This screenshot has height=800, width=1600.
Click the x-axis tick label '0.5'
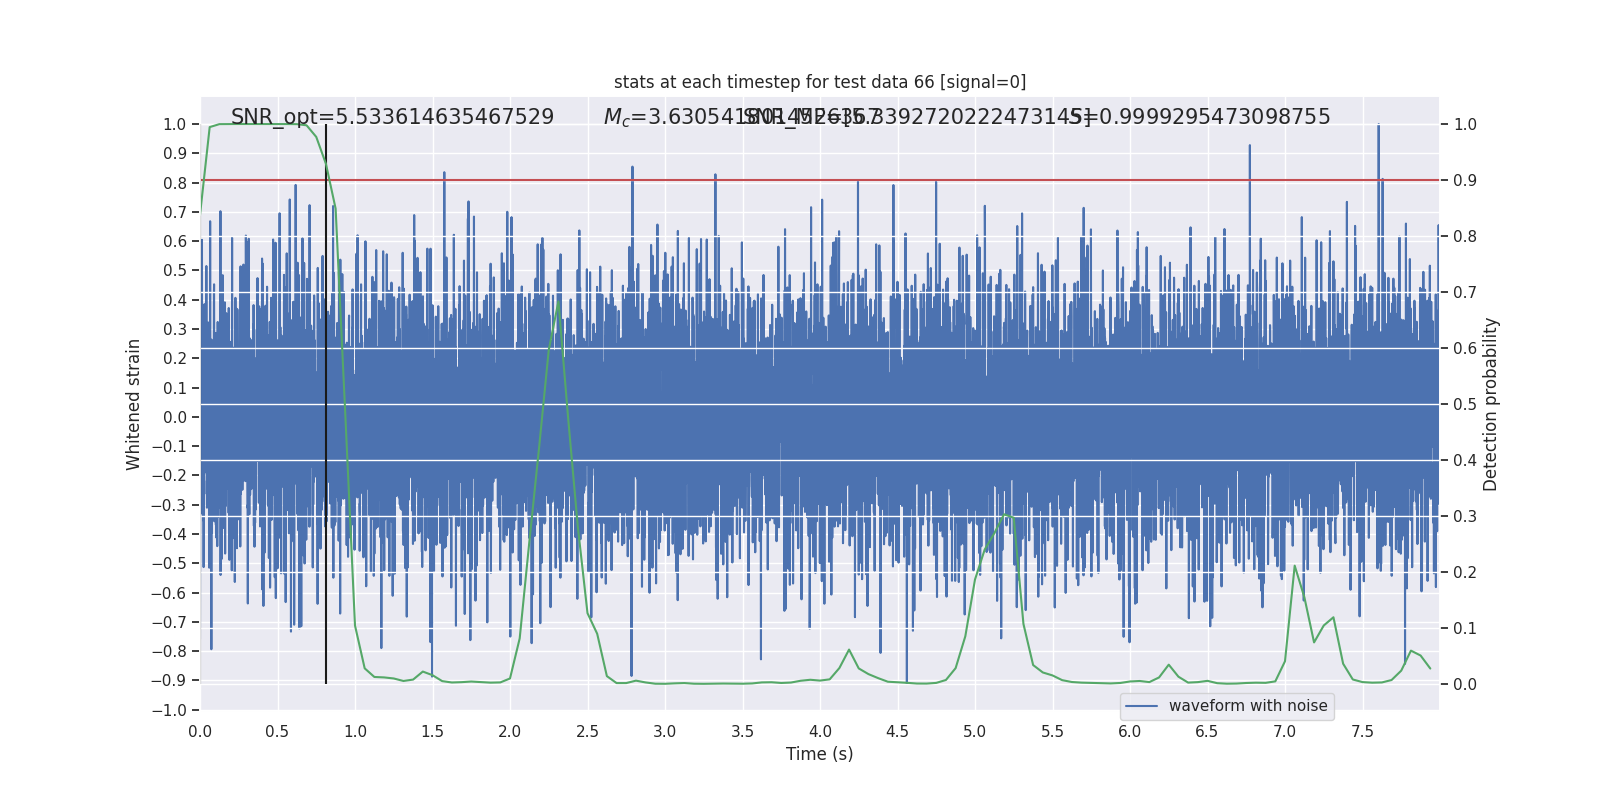click(278, 732)
